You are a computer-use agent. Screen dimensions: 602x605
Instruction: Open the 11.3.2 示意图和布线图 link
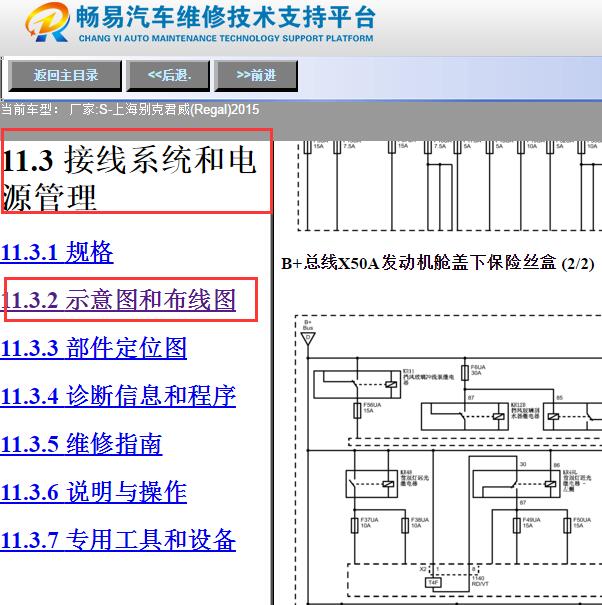118,300
